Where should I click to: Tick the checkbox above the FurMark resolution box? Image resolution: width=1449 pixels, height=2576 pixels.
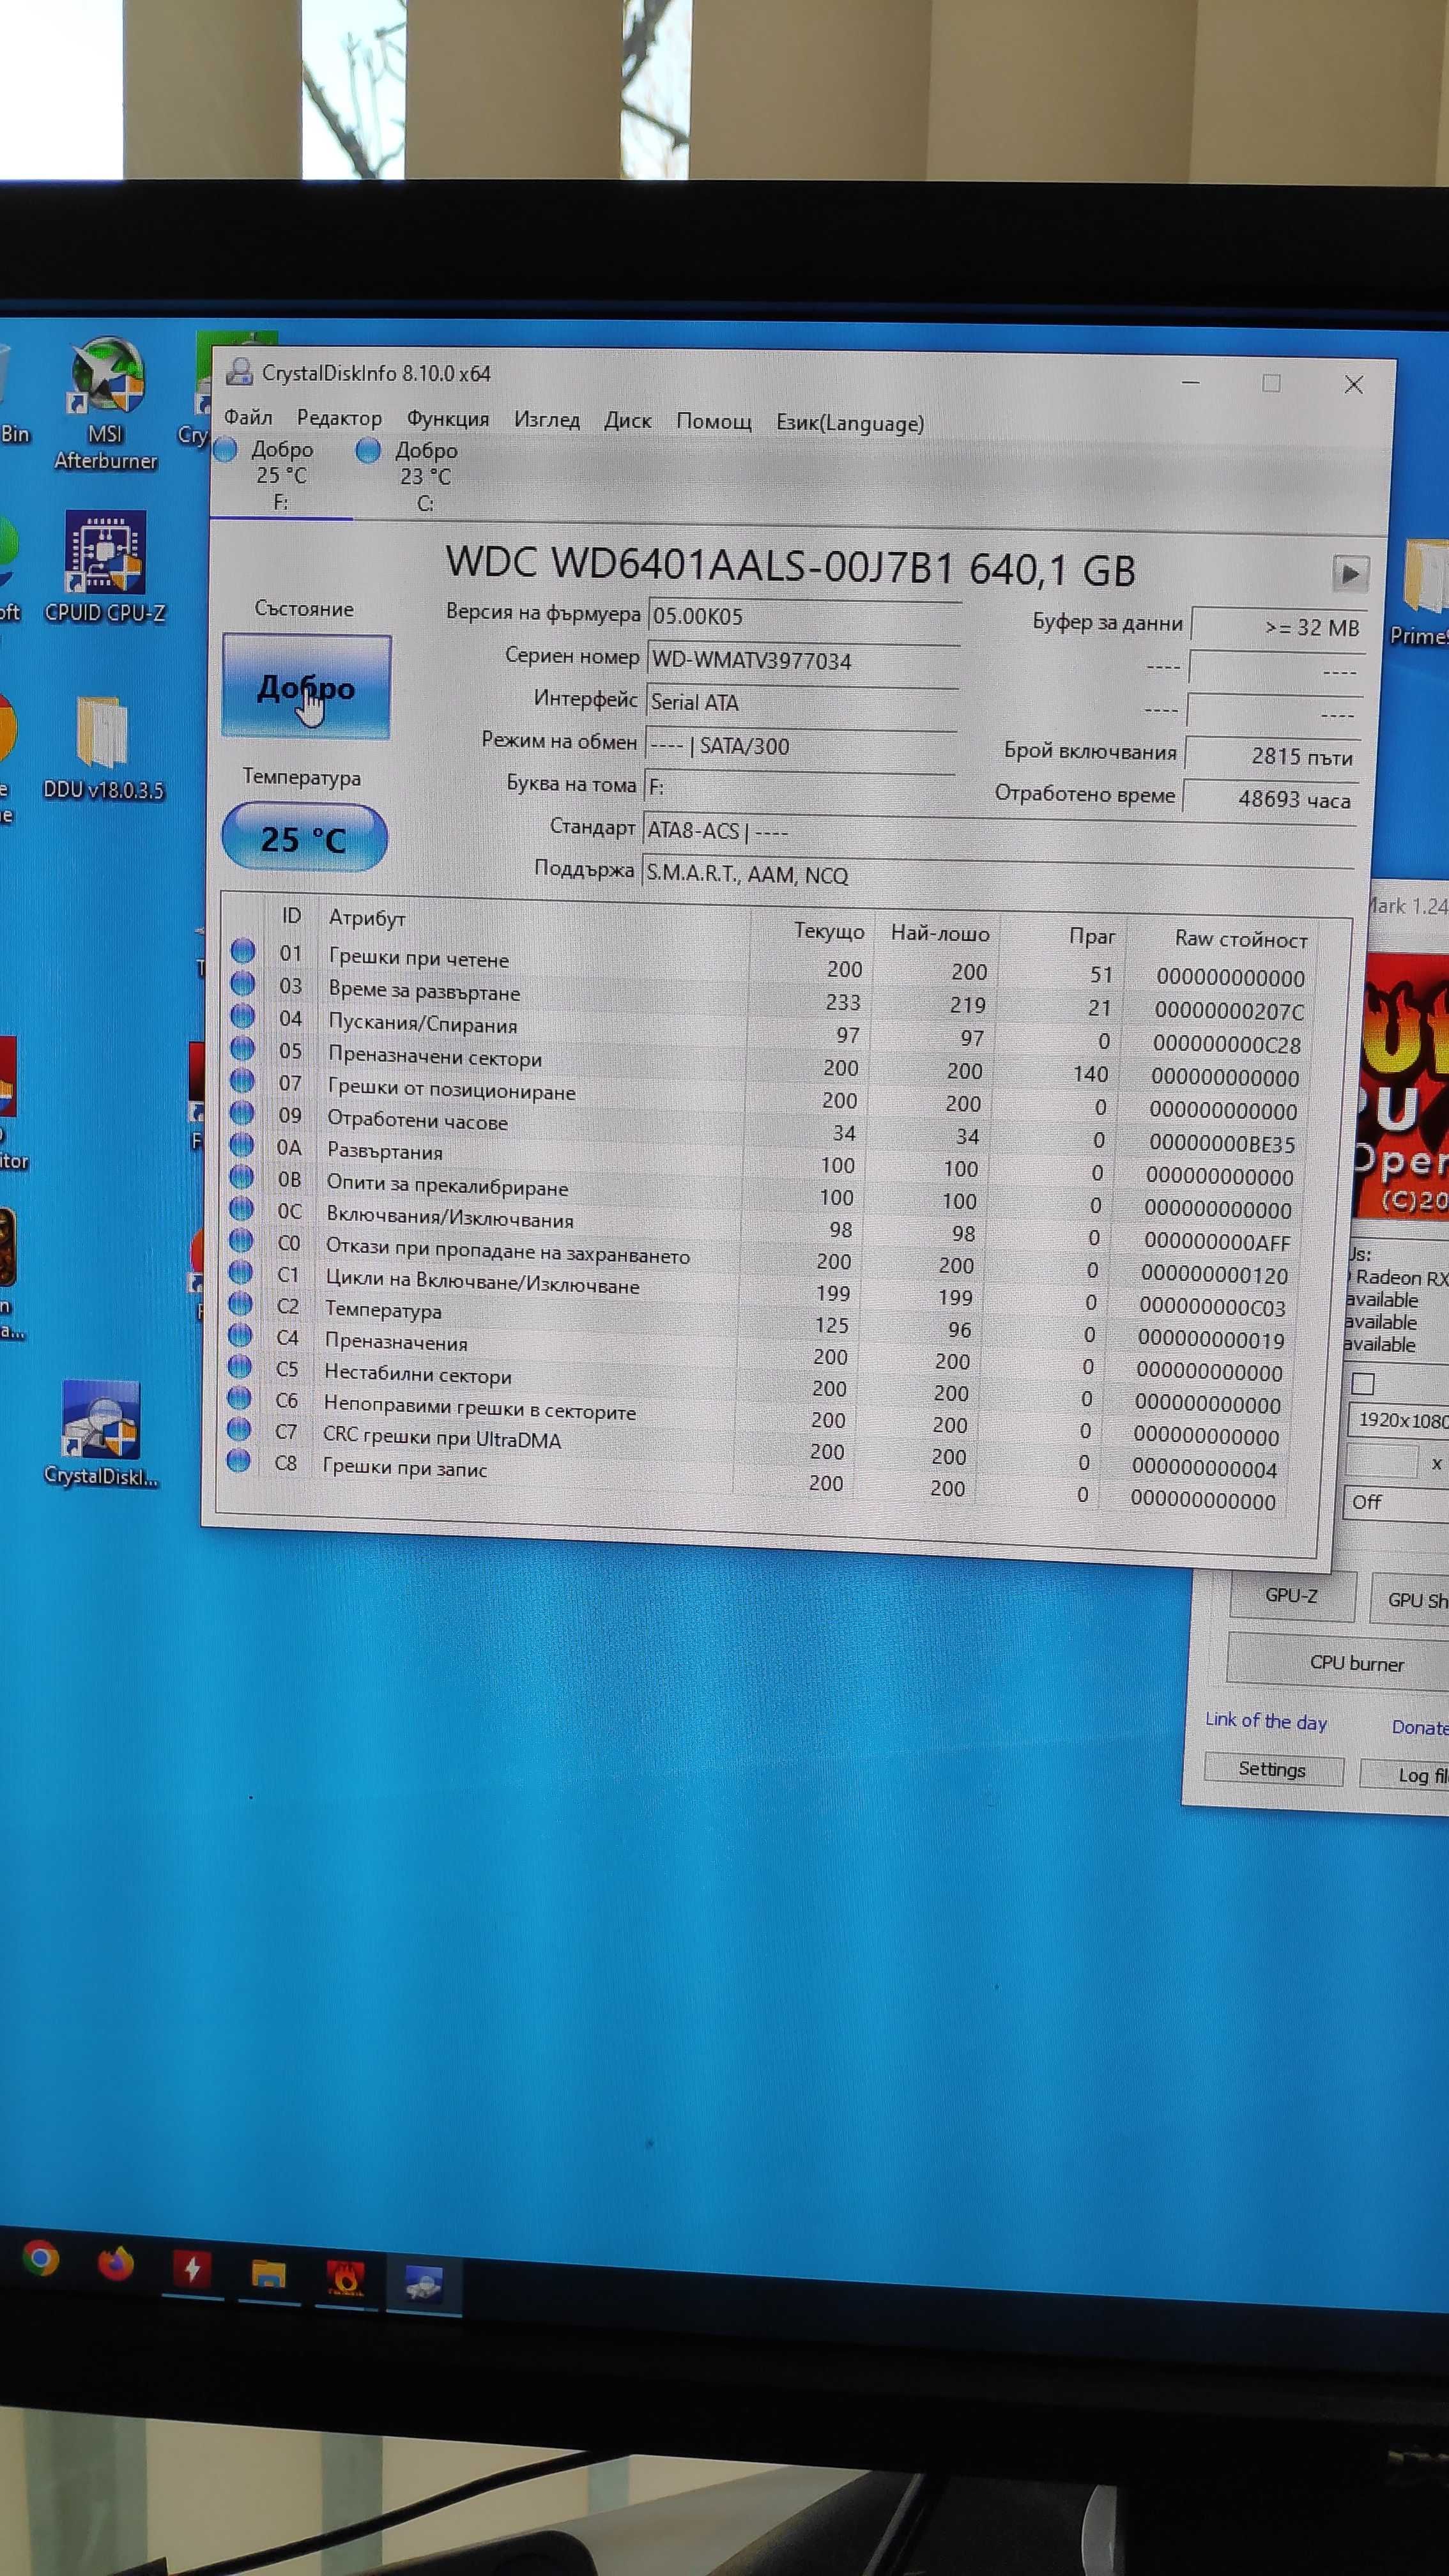1362,1384
